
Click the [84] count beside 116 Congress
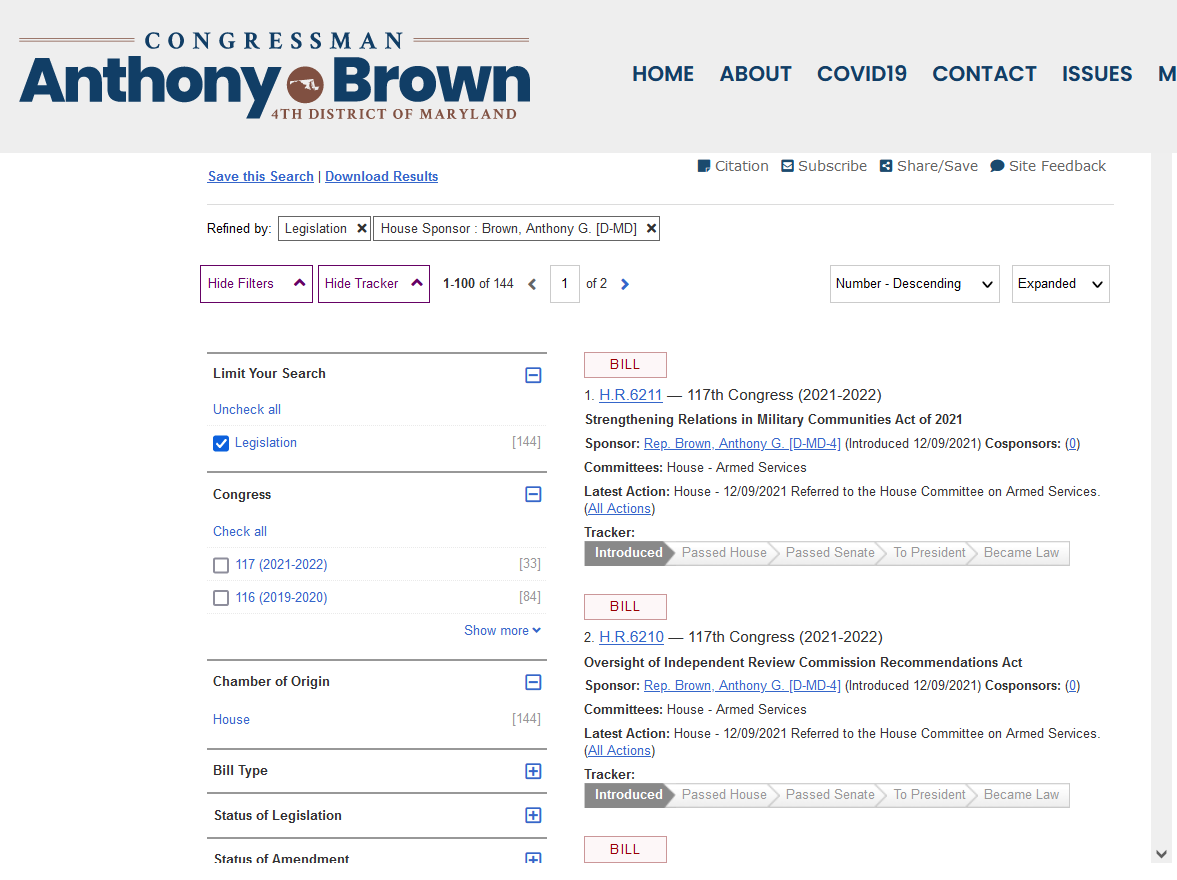[x=530, y=597]
